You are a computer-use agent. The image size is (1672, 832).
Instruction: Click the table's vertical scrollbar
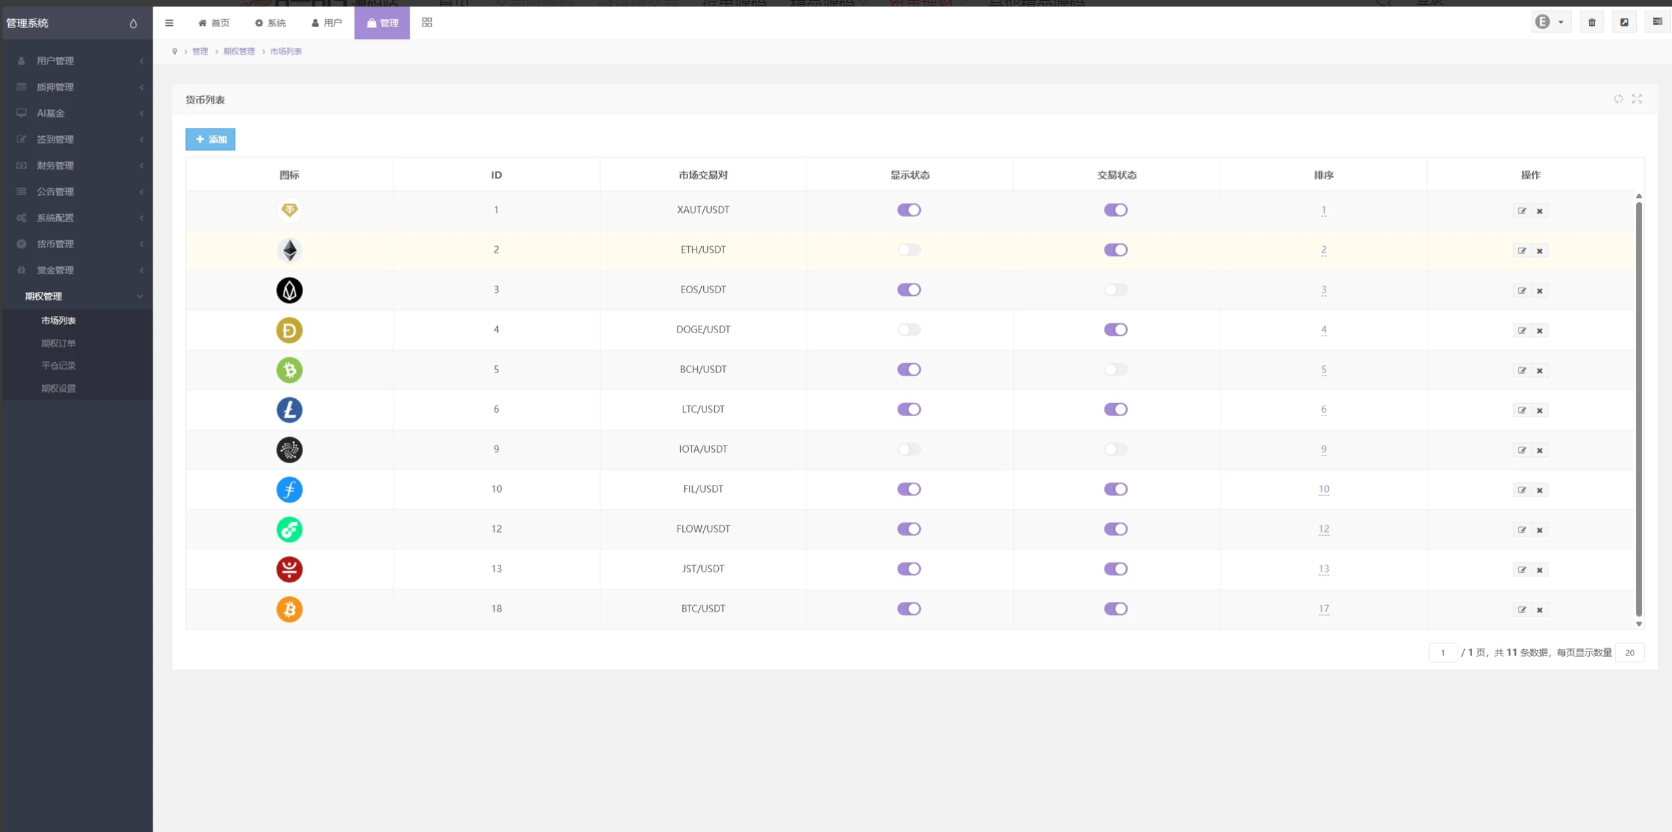pos(1638,400)
